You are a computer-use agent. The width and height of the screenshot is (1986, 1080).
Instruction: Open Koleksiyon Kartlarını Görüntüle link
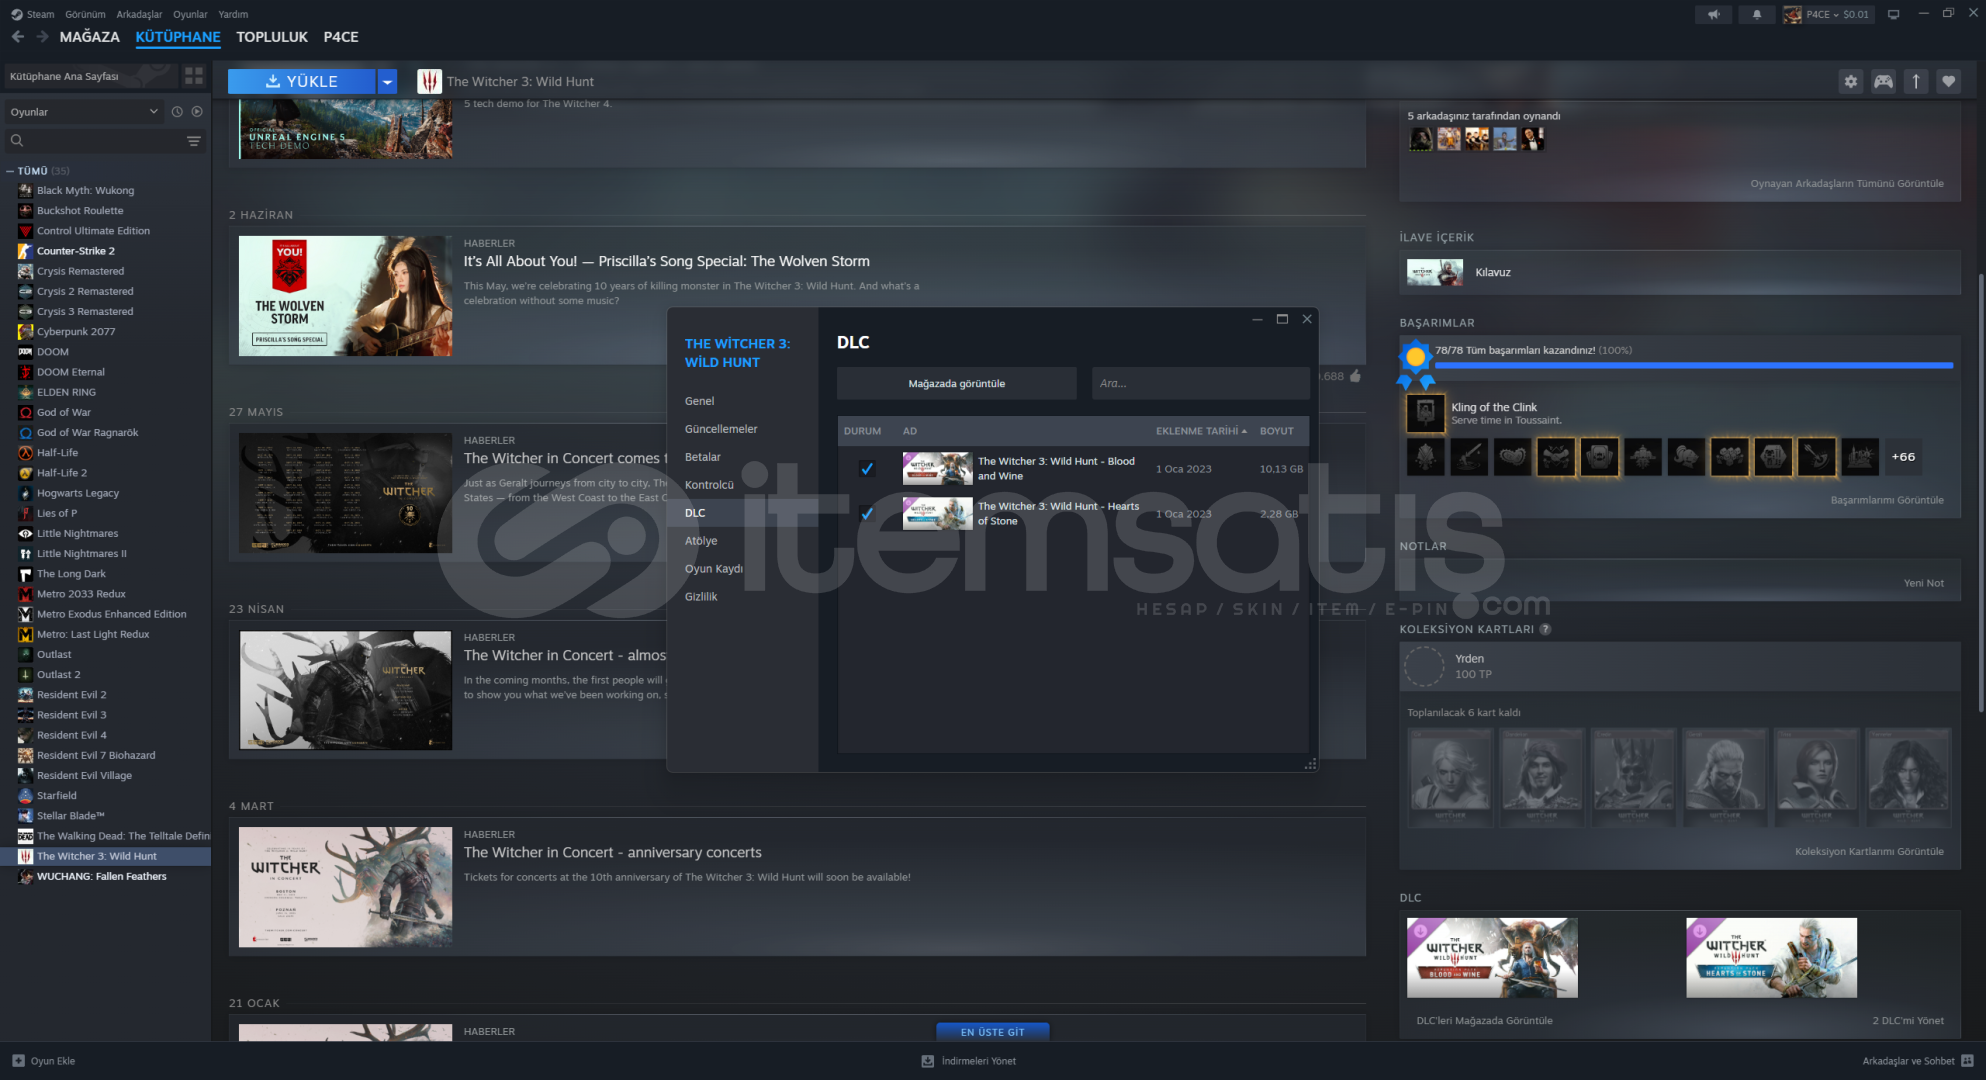pos(1869,852)
